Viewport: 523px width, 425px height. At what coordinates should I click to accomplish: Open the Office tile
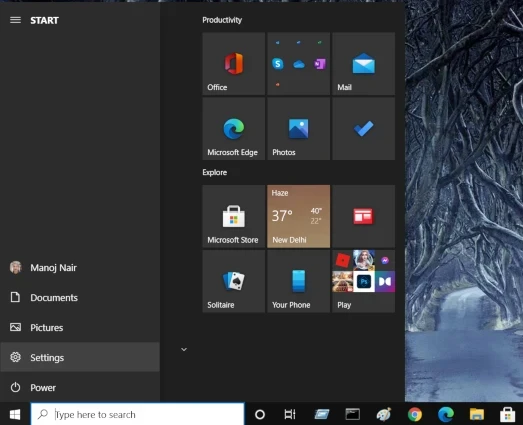[233, 63]
